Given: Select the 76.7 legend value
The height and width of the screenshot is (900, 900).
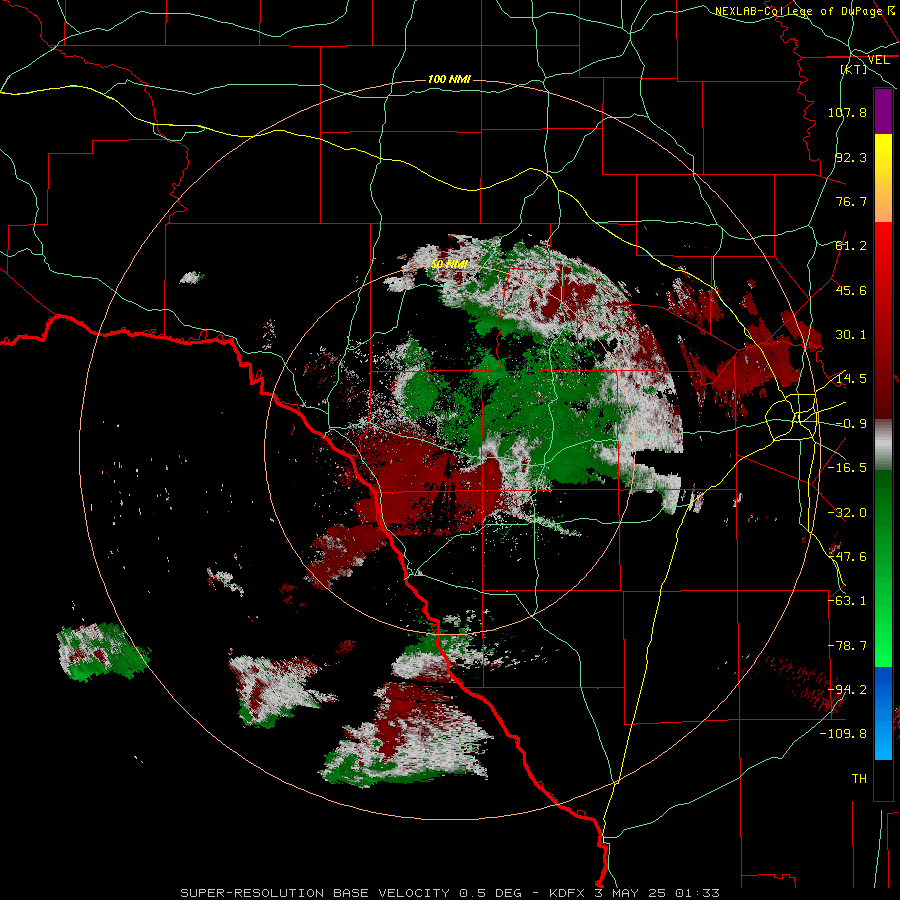Looking at the screenshot, I should (x=851, y=201).
